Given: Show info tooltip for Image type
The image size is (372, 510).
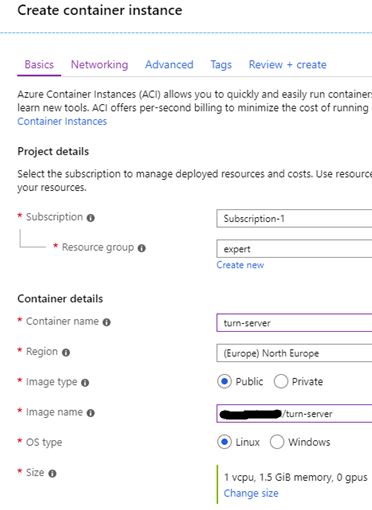Looking at the screenshot, I should point(85,383).
